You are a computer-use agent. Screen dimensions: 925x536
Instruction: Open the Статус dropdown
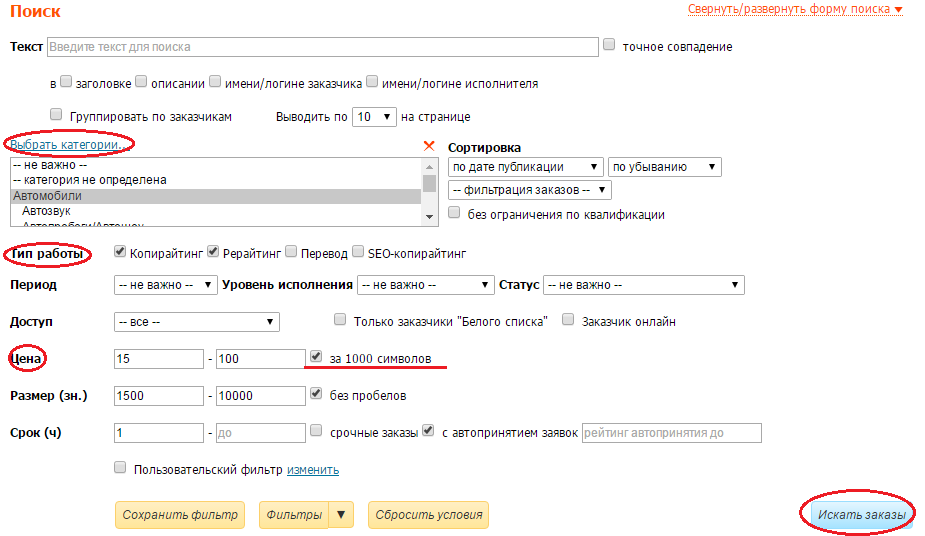(644, 285)
